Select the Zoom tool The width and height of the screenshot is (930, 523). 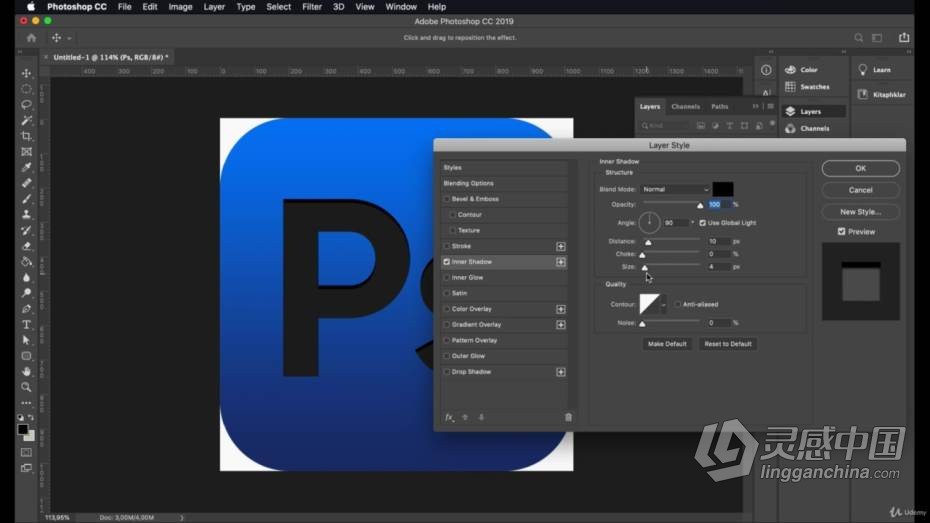point(26,387)
